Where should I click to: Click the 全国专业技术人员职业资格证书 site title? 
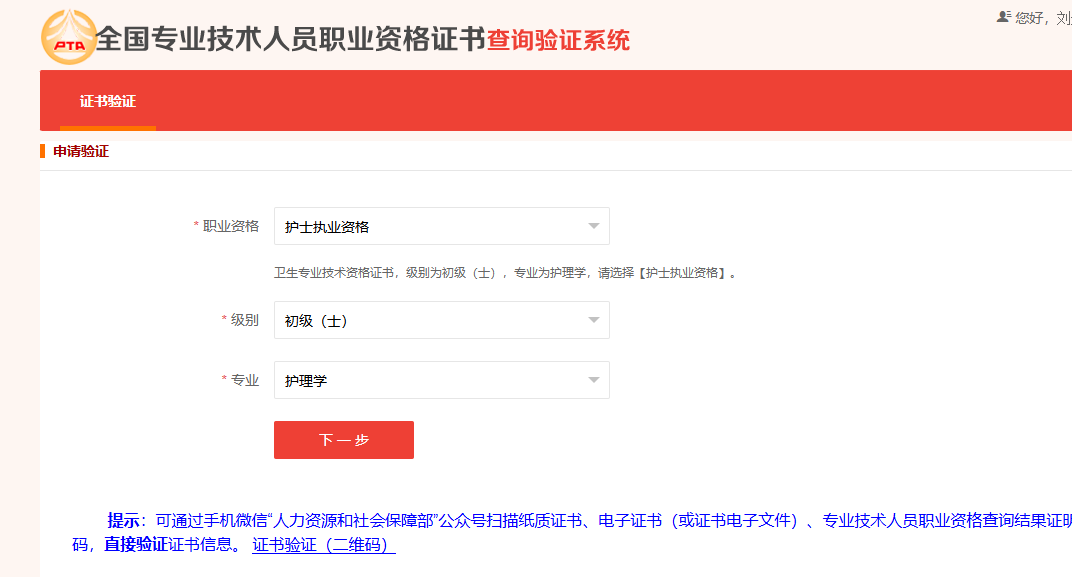point(291,39)
